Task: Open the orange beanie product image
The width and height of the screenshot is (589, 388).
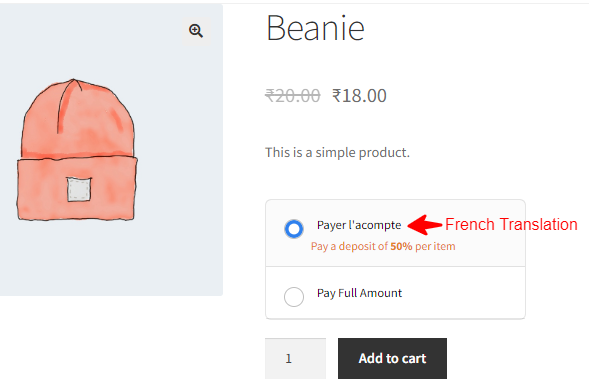Action: [77, 149]
